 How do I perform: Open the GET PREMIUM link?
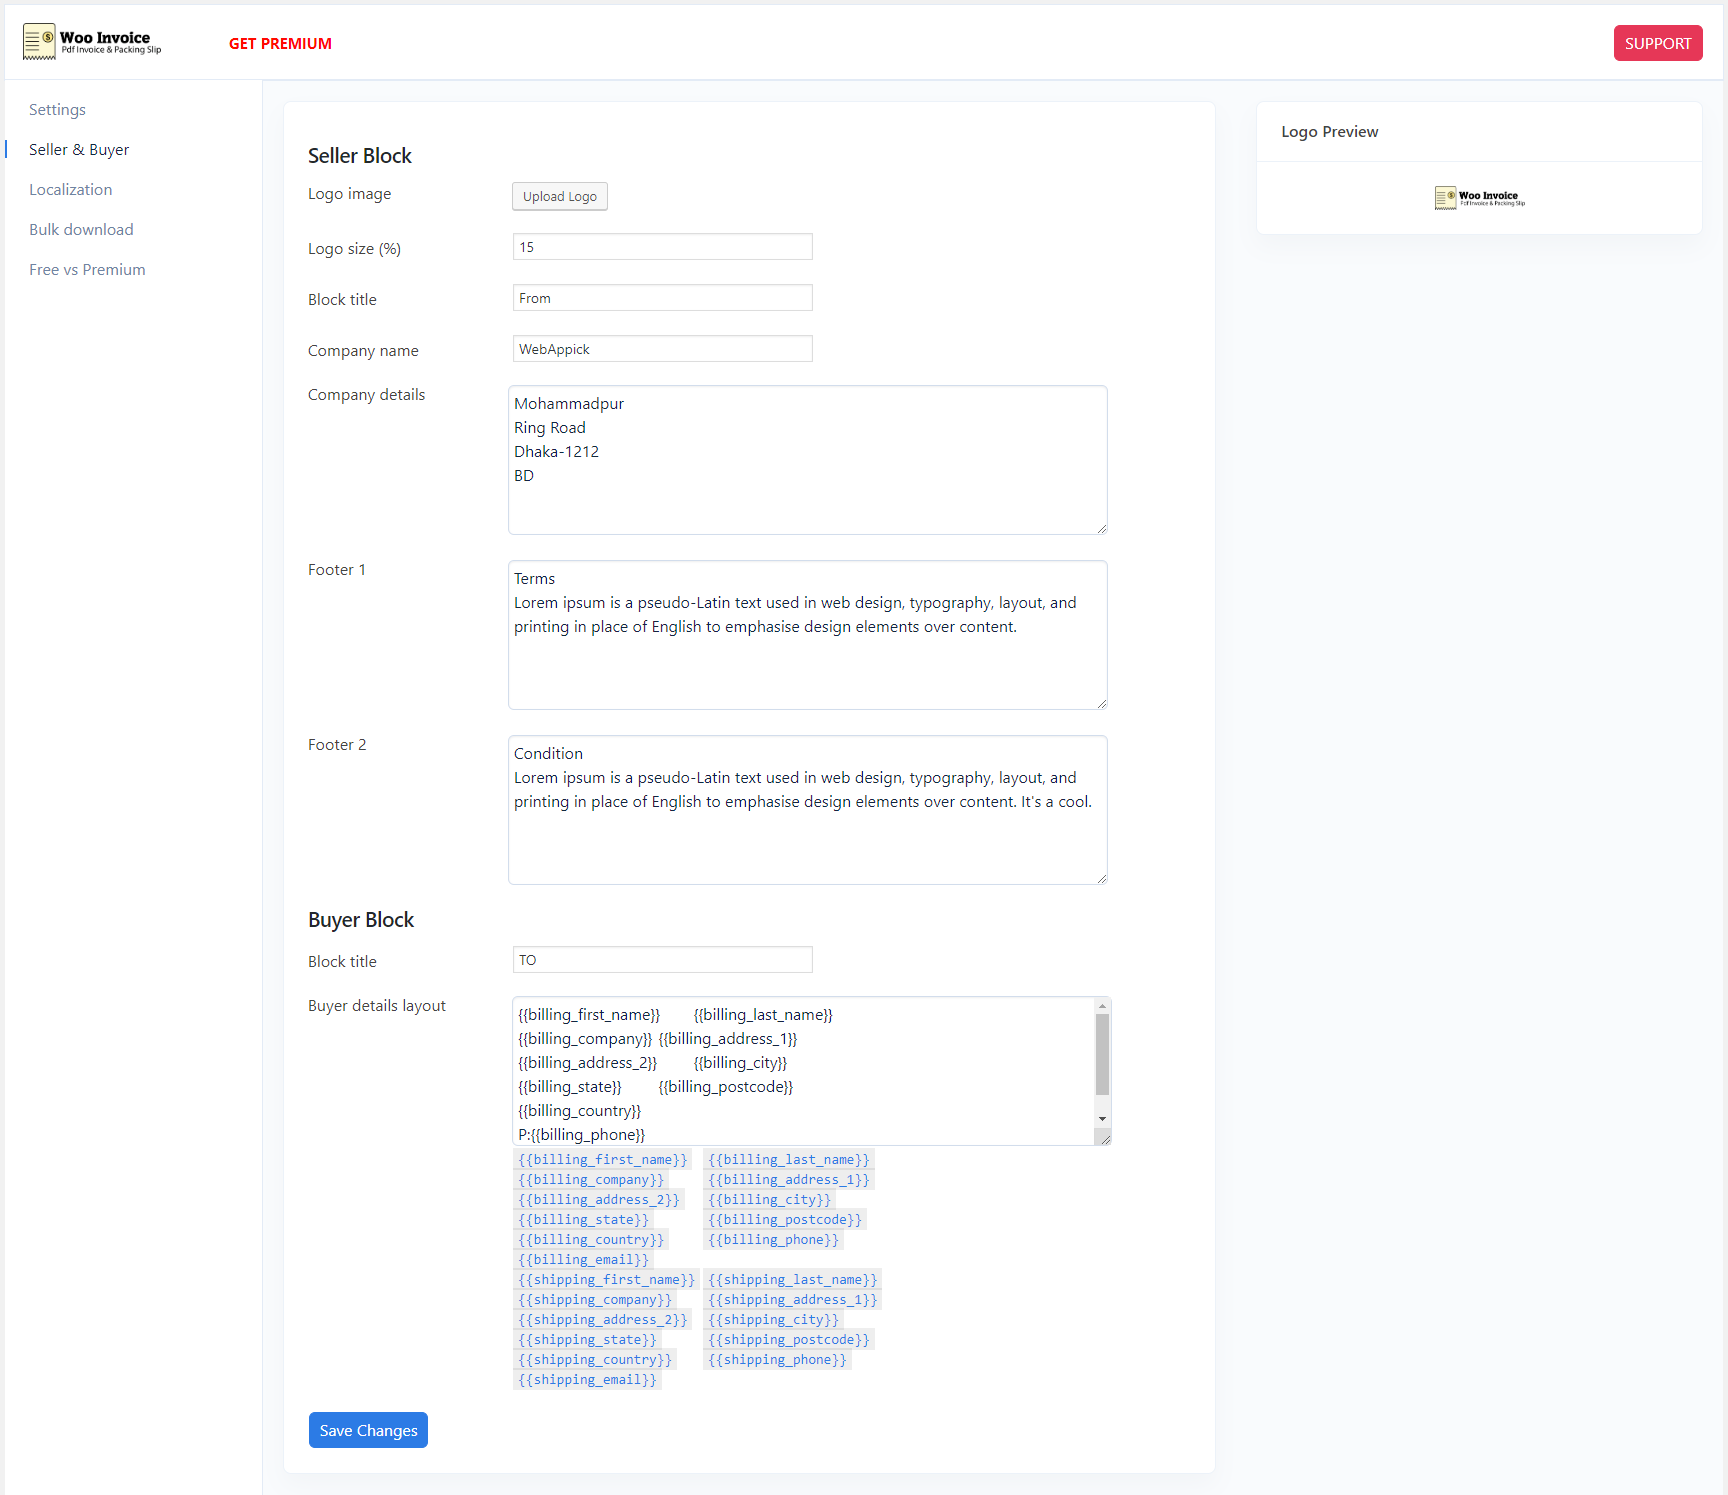tap(280, 44)
